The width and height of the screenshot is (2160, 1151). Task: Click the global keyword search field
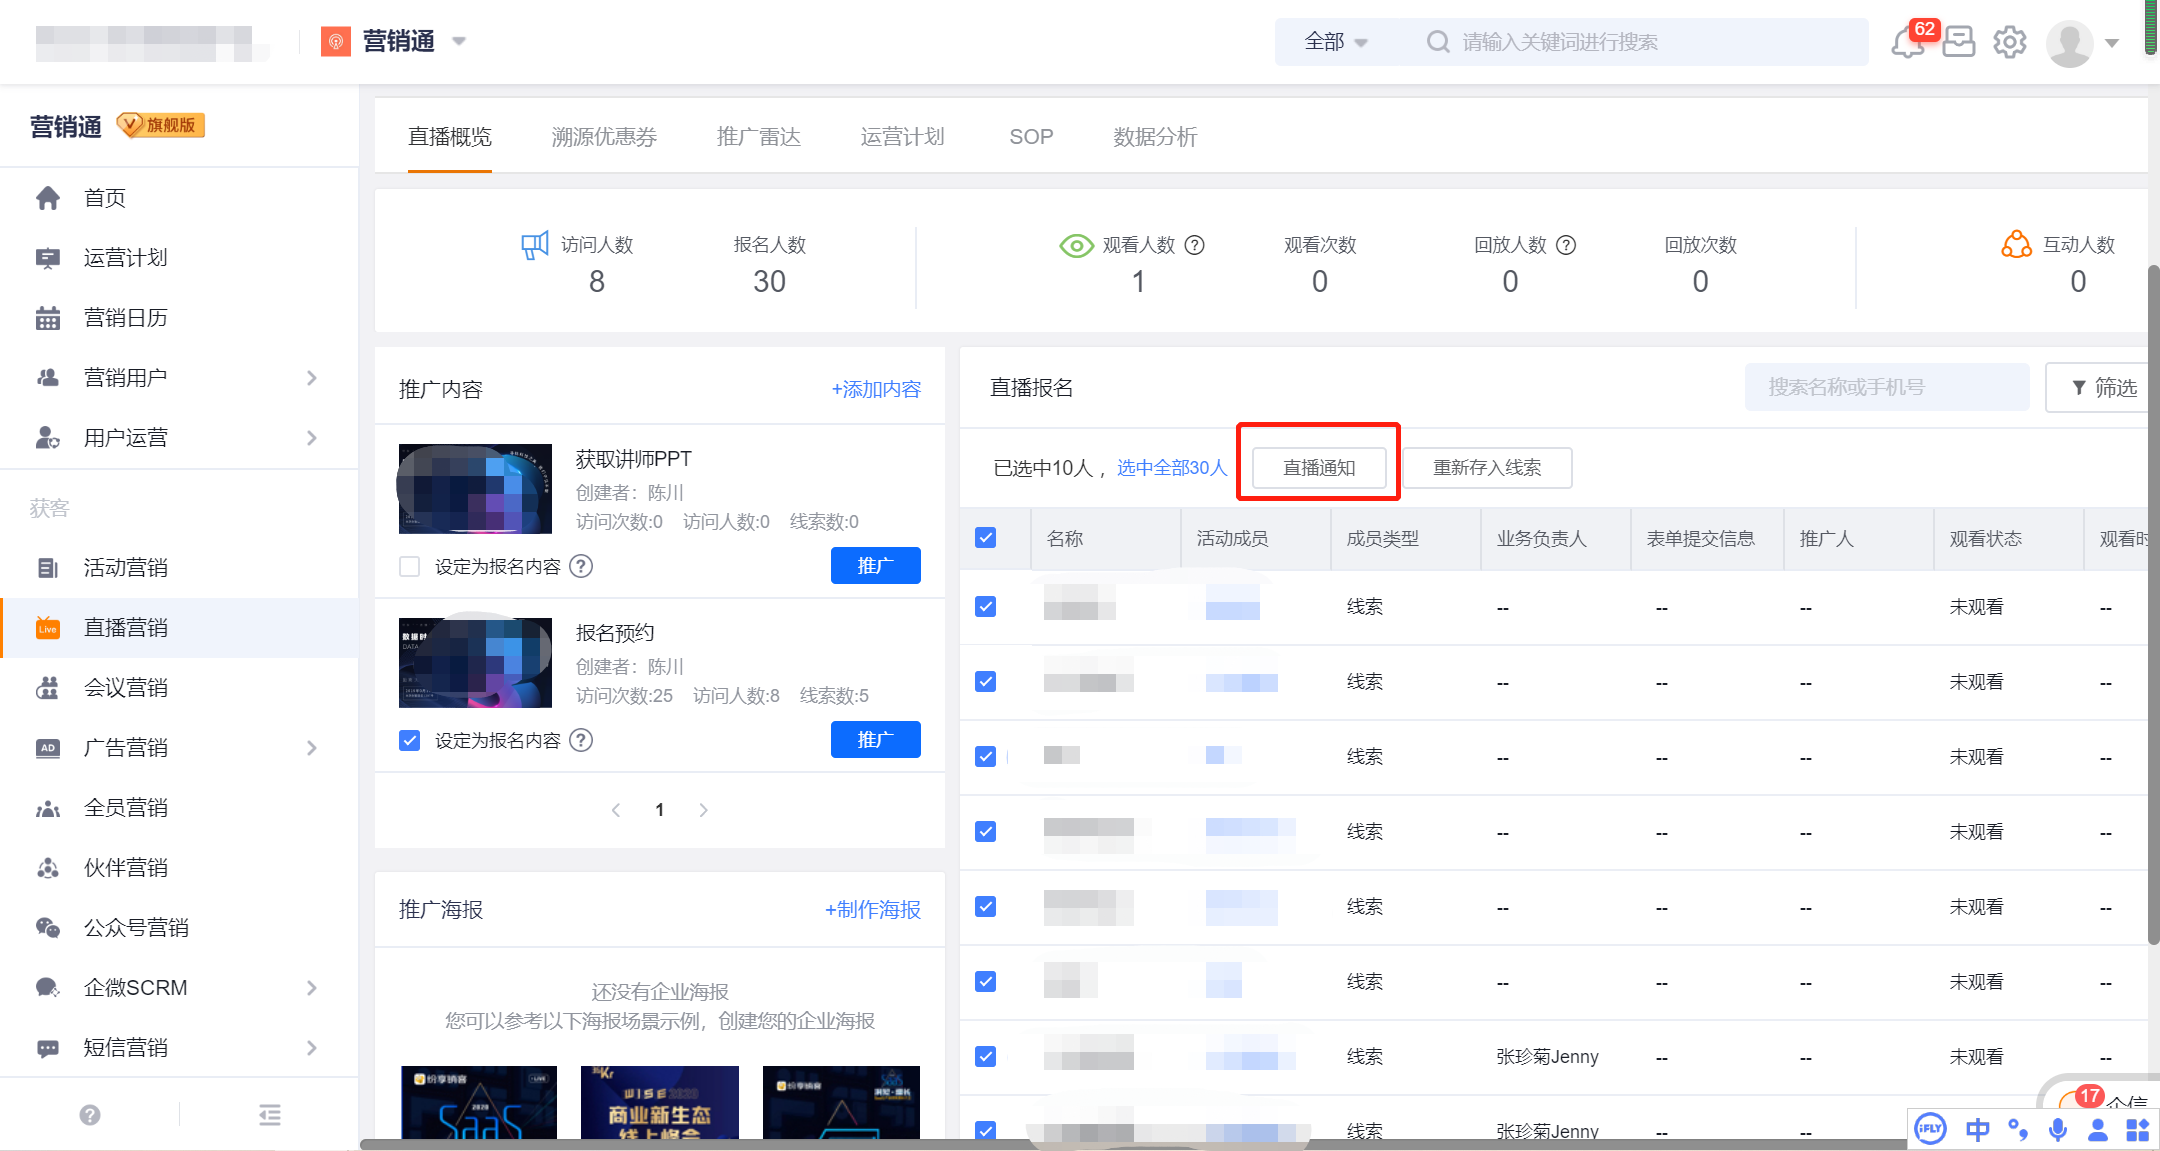1640,42
